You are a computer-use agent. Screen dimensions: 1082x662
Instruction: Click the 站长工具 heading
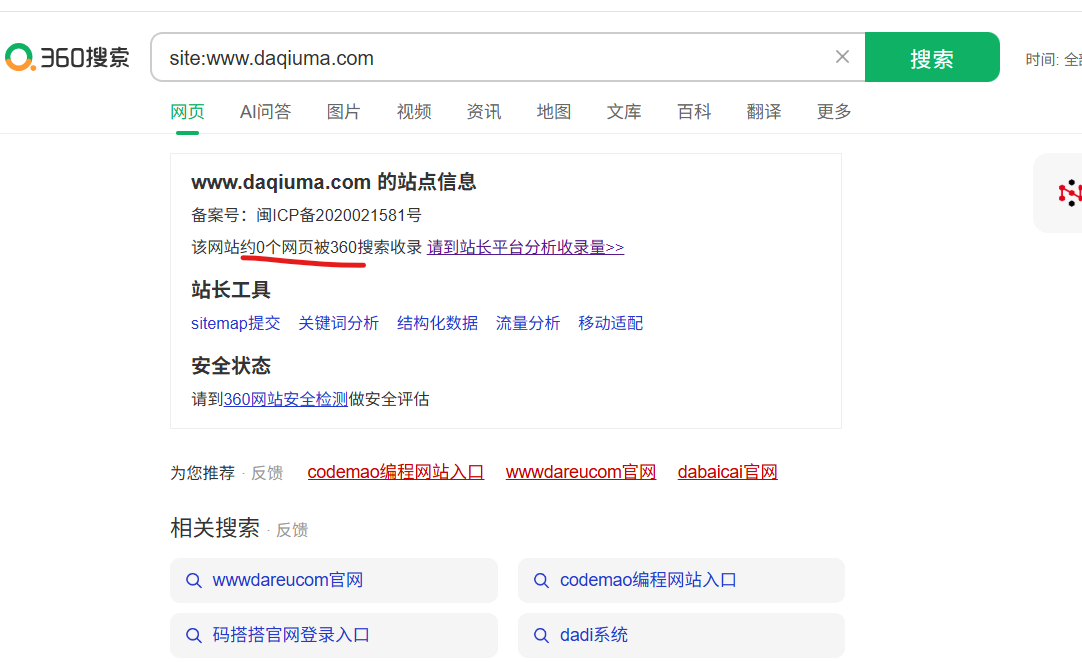click(230, 290)
